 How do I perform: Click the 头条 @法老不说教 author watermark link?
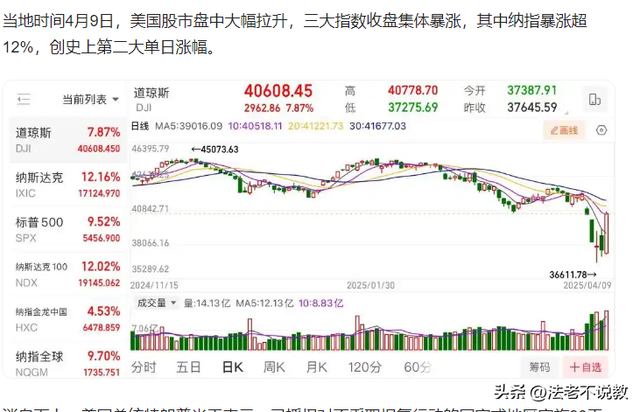click(560, 392)
